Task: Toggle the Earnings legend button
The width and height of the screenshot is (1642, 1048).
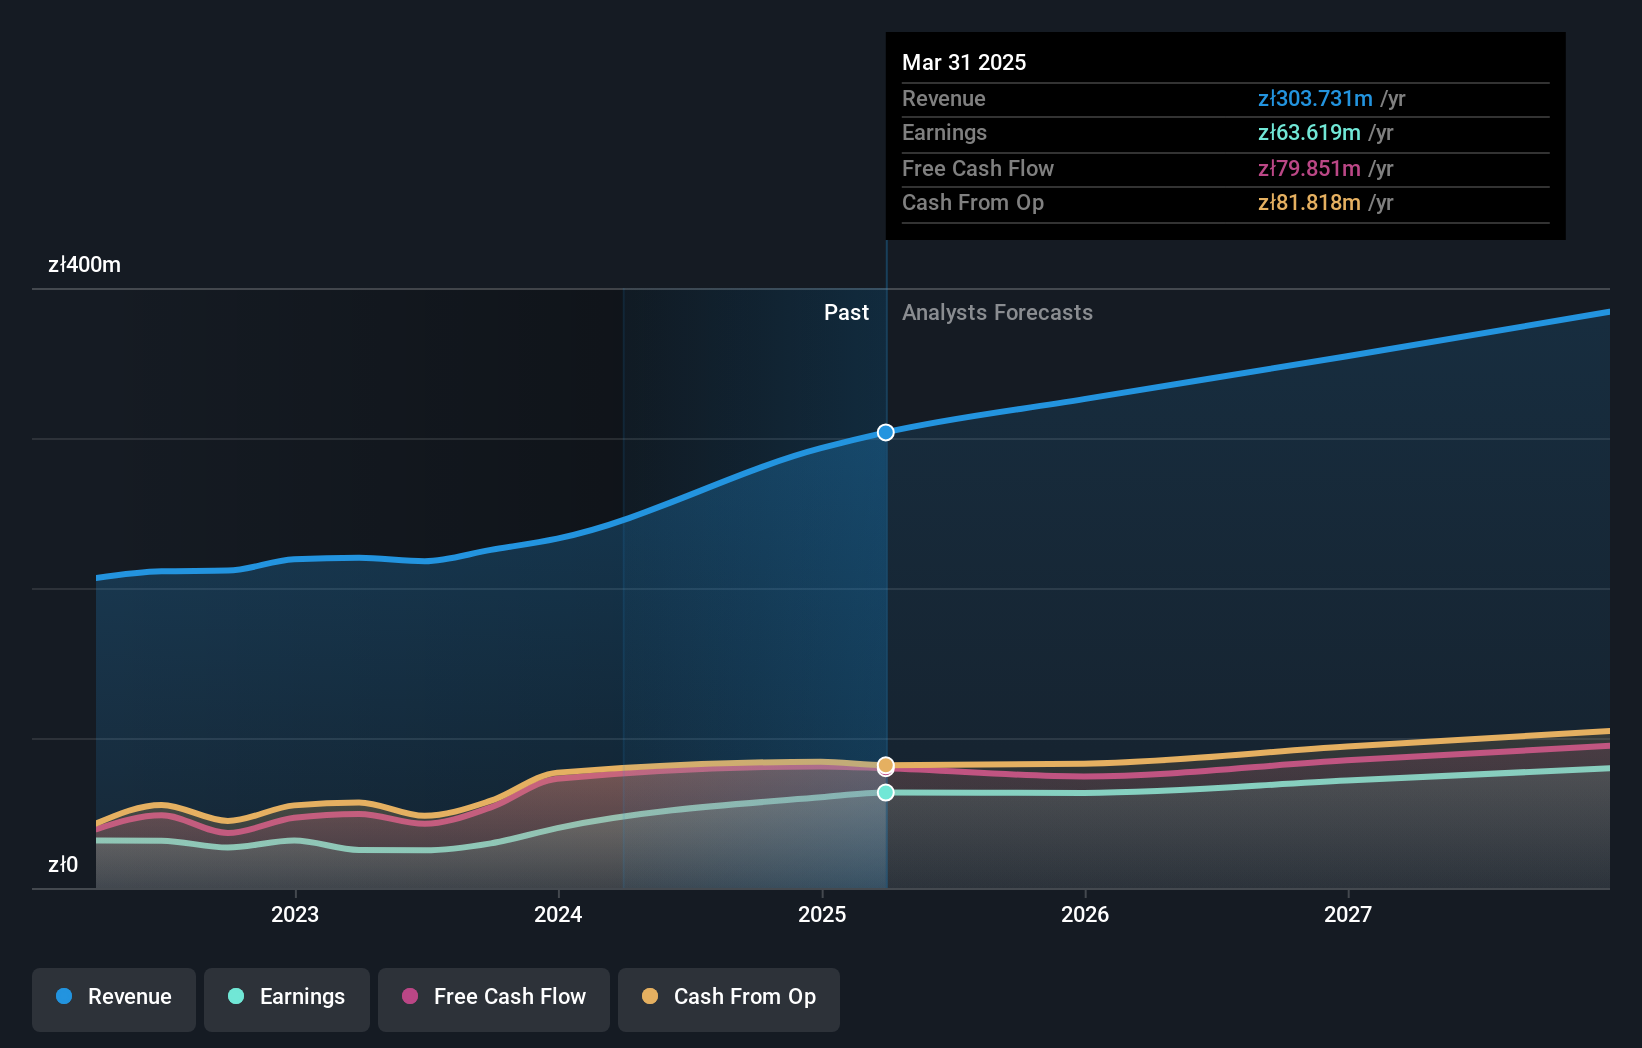Action: (x=287, y=999)
